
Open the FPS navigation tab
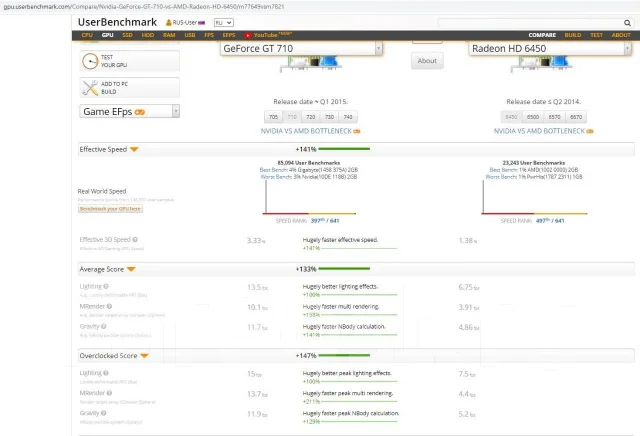[x=209, y=36]
